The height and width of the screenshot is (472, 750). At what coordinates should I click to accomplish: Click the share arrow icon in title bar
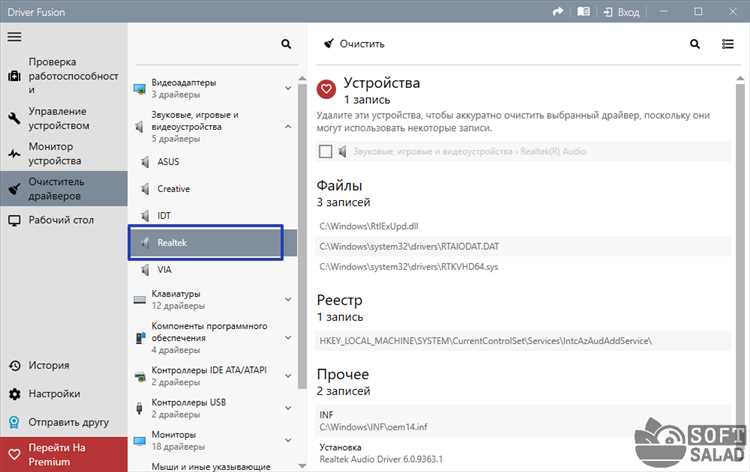pos(558,11)
